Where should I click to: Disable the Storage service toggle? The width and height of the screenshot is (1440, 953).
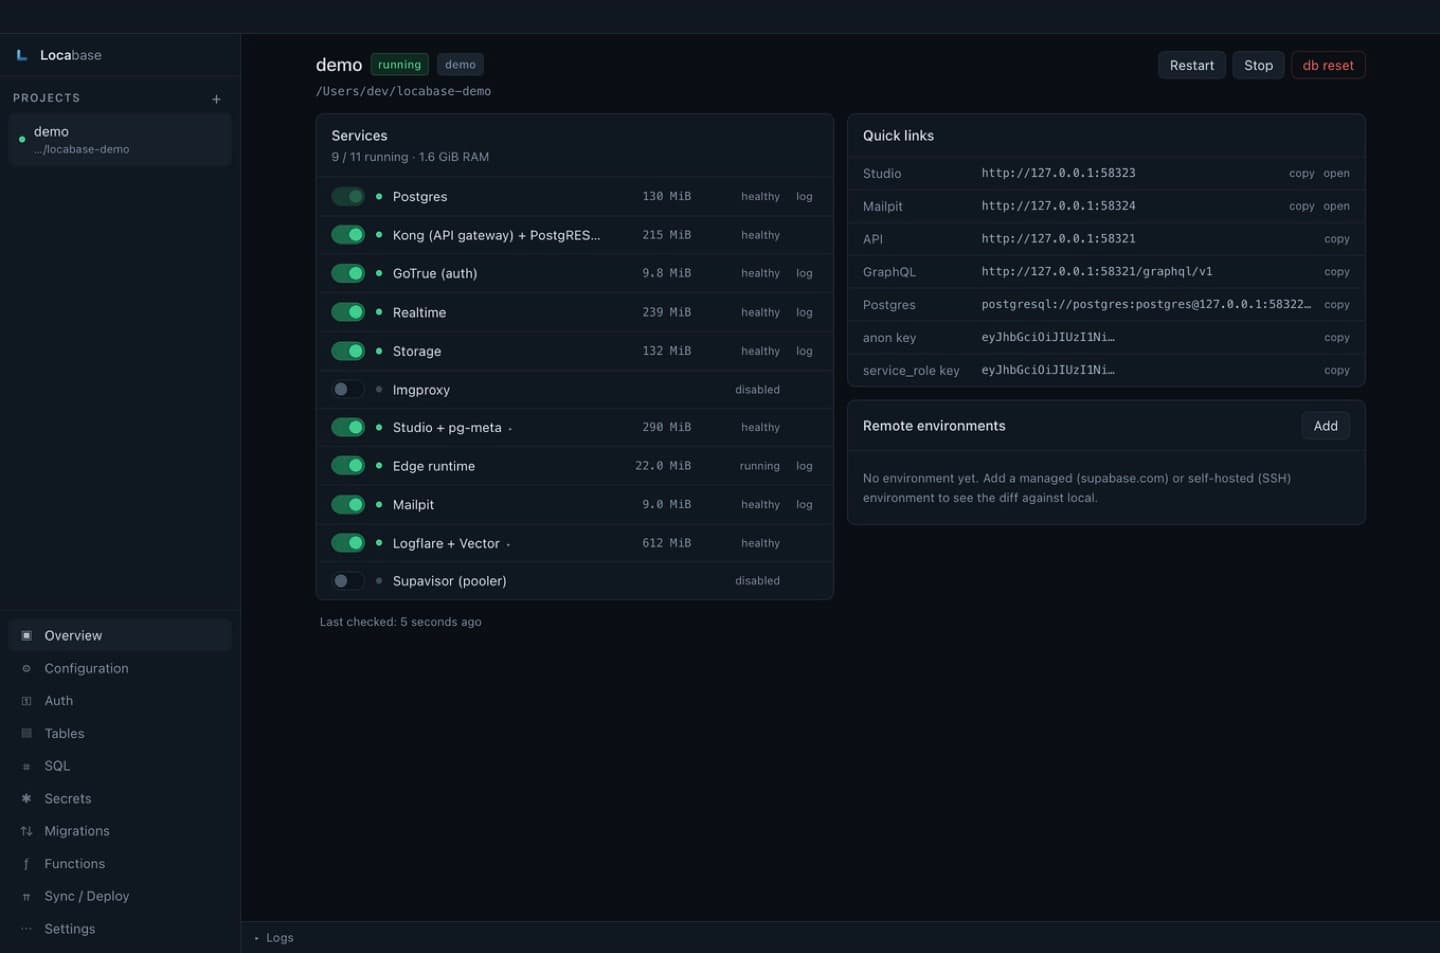click(x=348, y=351)
